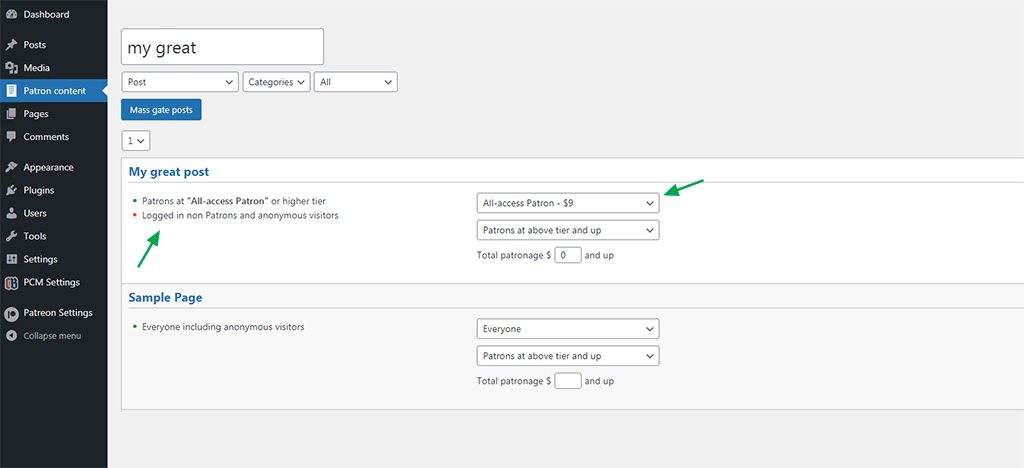Screen dimensions: 1024x468
Task: Open the Everyone tier dropdown for Sample Page
Action: pos(568,329)
